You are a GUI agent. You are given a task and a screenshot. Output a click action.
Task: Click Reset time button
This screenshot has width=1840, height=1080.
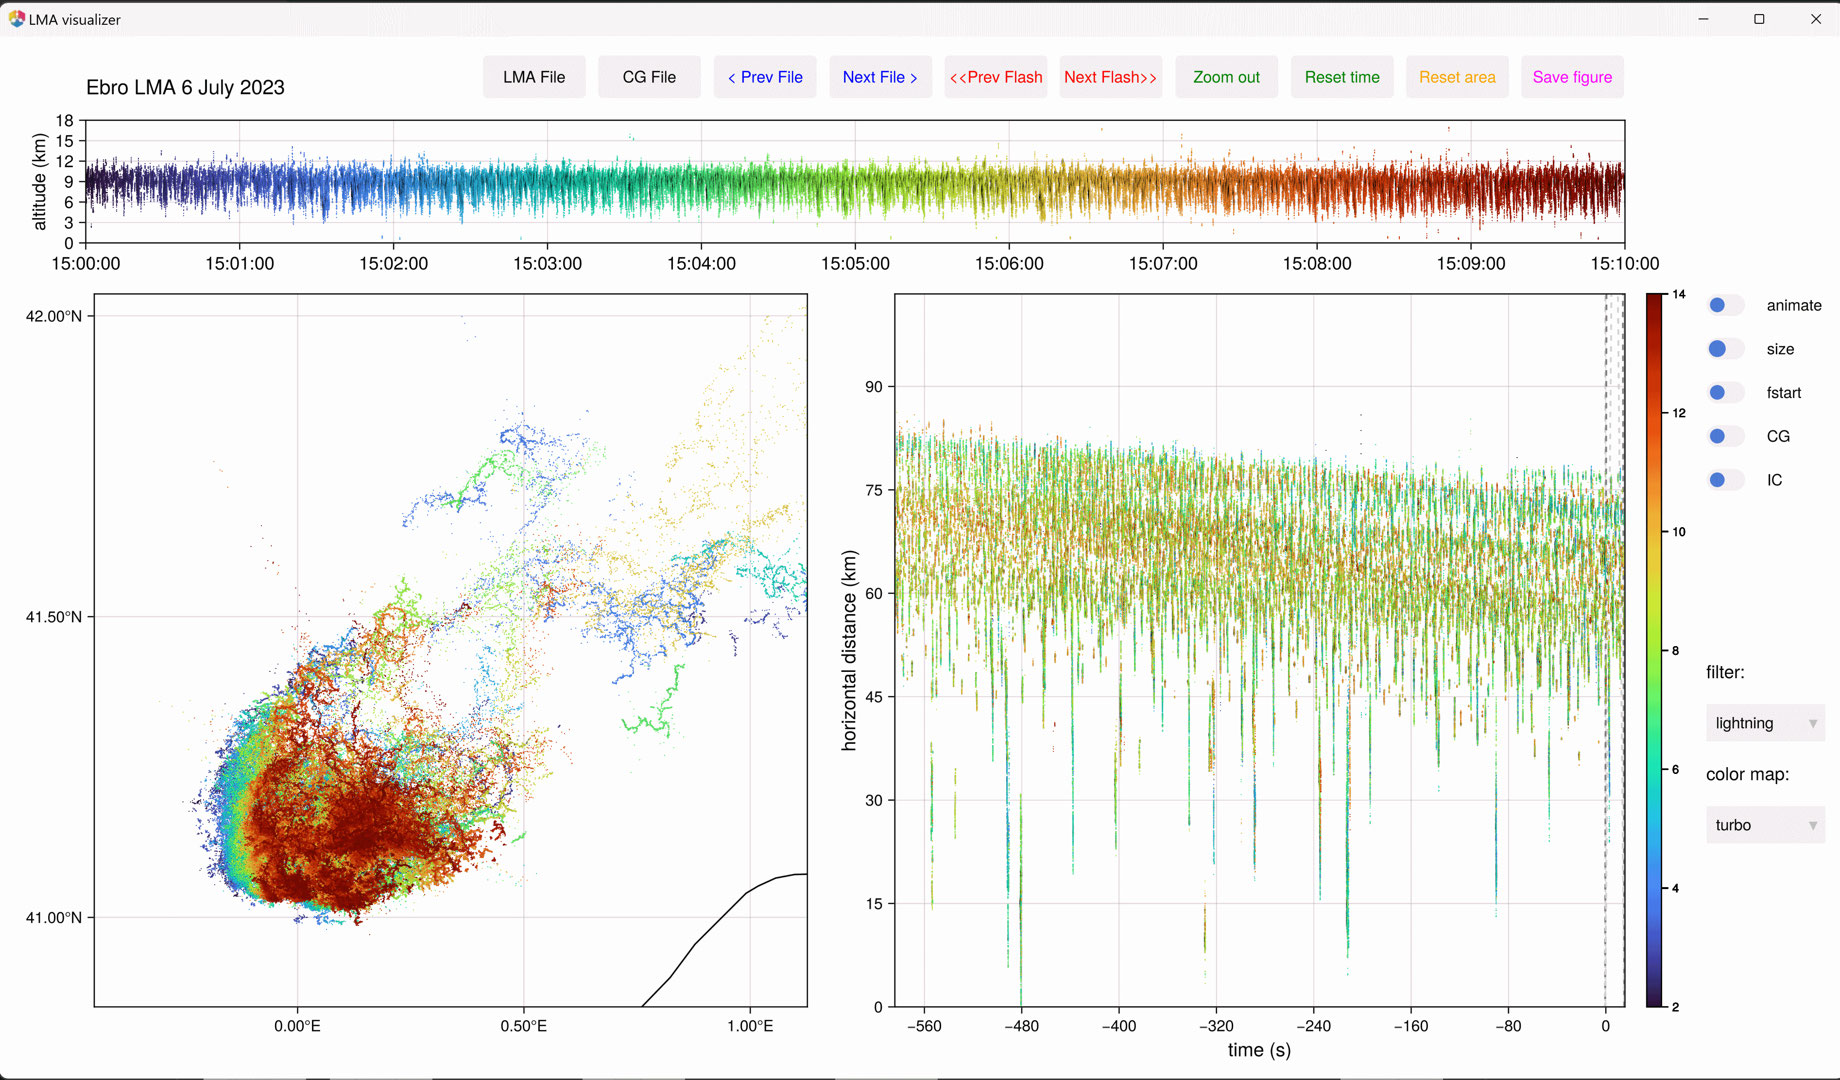pyautogui.click(x=1342, y=77)
